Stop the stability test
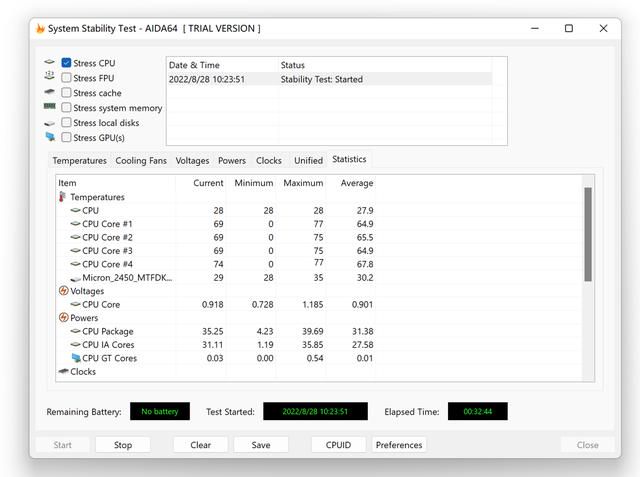640x477 pixels. pyautogui.click(x=123, y=445)
